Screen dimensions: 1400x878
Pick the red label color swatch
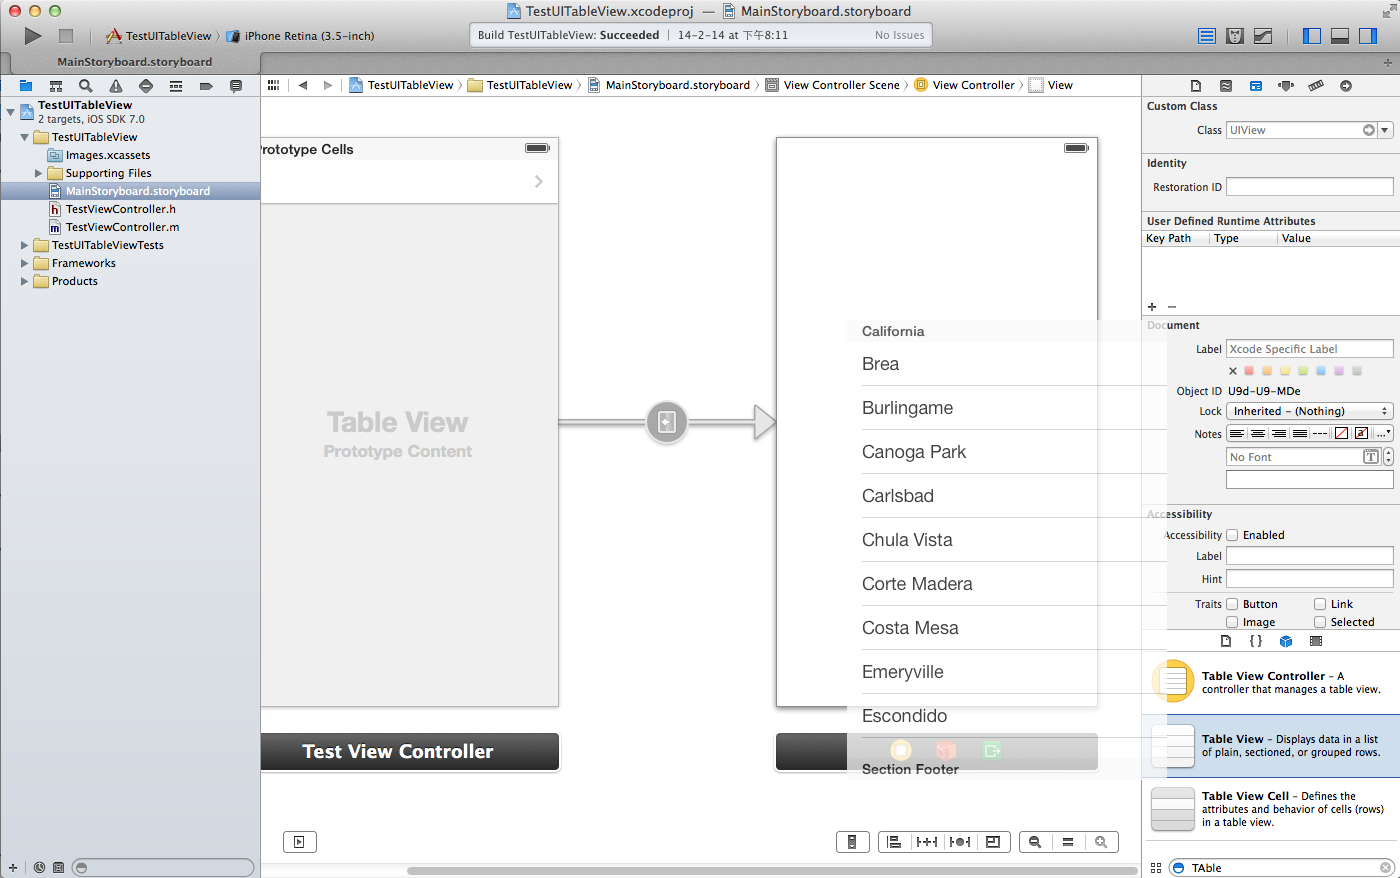(x=1249, y=371)
